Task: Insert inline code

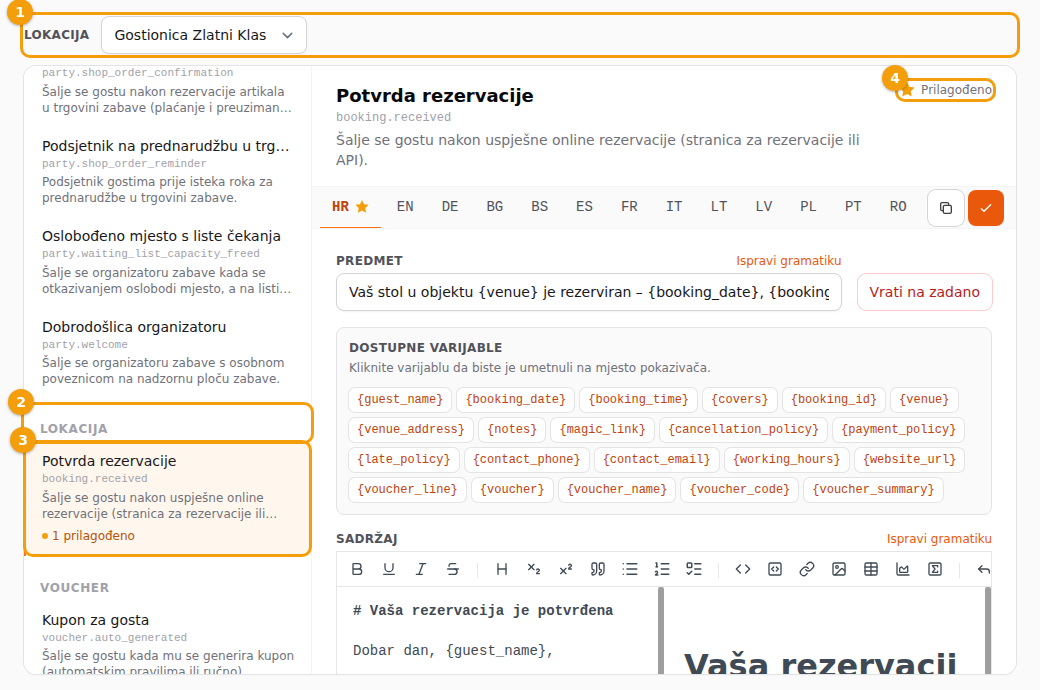Action: pyautogui.click(x=743, y=569)
